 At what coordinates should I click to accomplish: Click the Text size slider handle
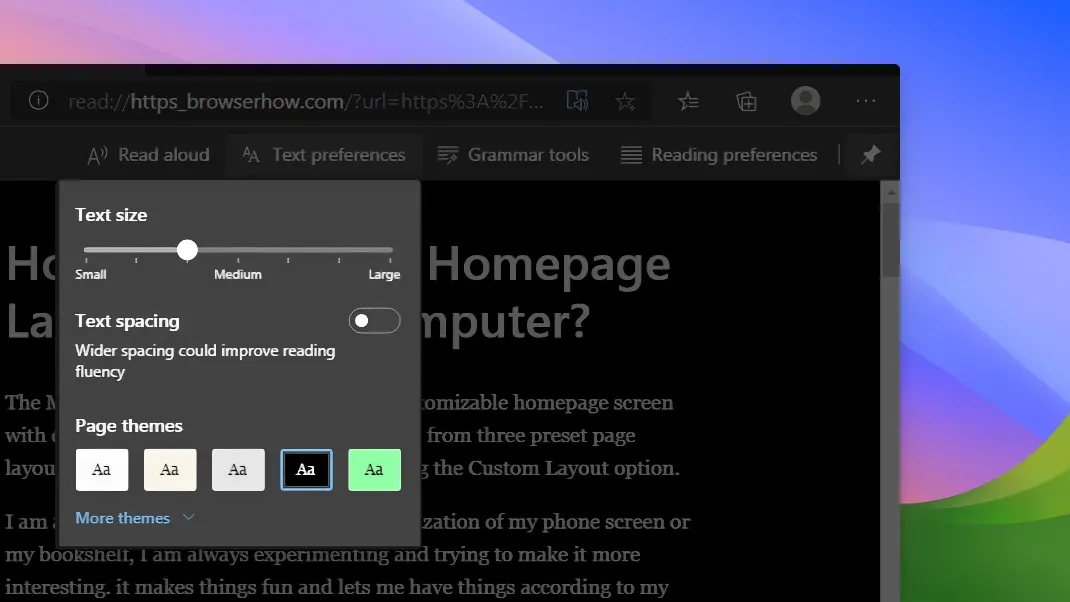(x=187, y=250)
